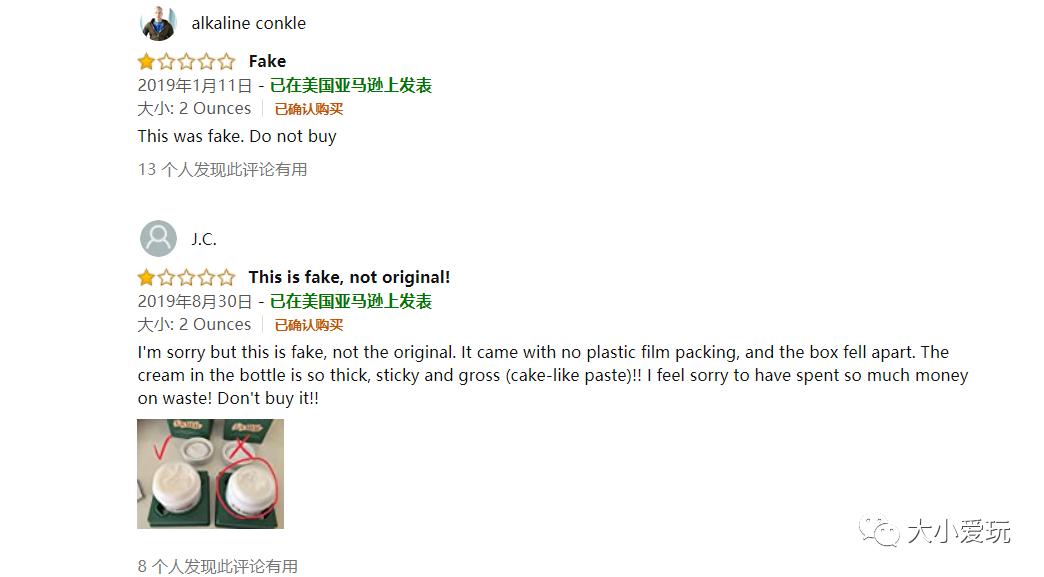Click 已确认购买 badge on the "Fake" review
This screenshot has height=577, width=1044.
309,109
